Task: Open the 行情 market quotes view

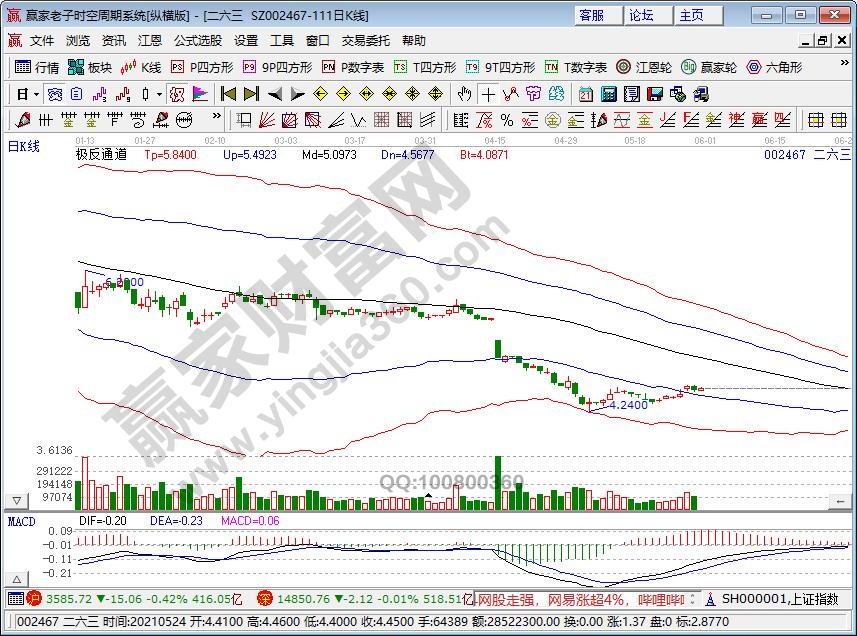Action: tap(37, 68)
